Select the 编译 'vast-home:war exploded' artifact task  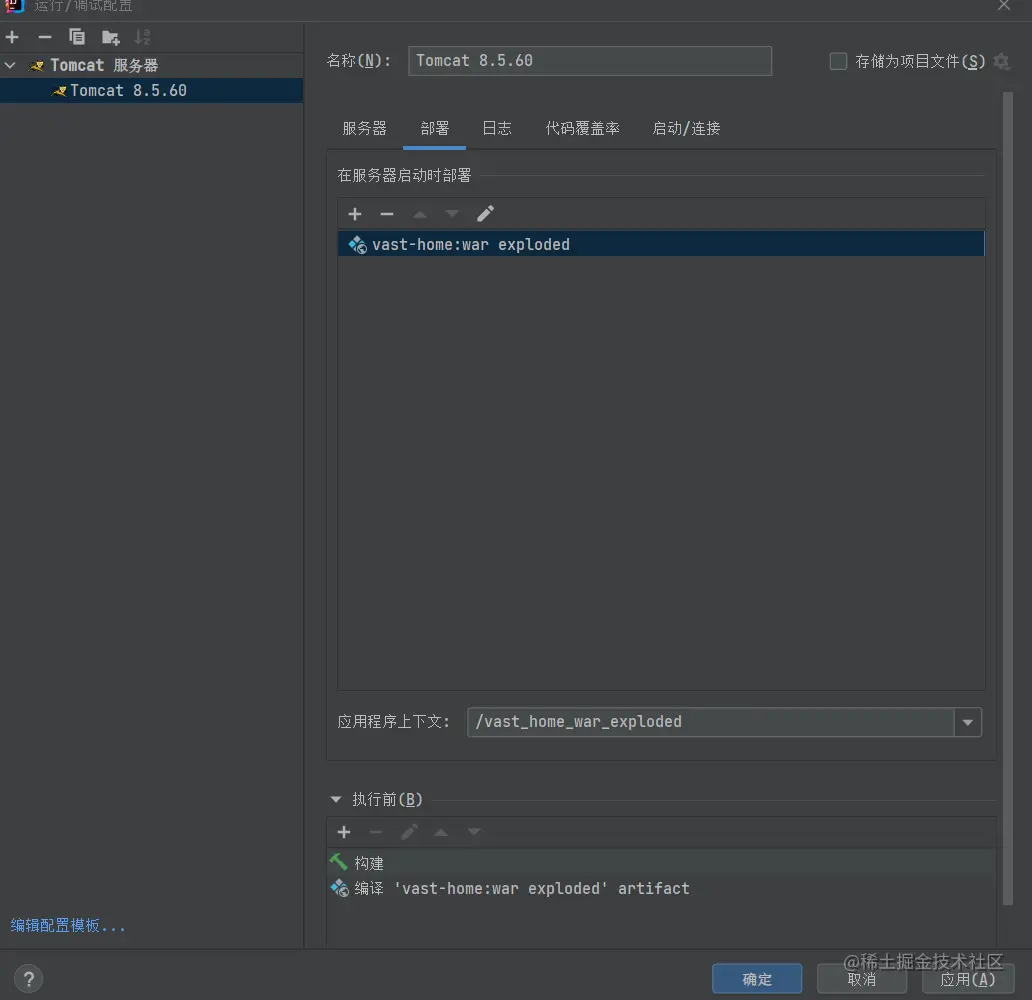coord(661,888)
